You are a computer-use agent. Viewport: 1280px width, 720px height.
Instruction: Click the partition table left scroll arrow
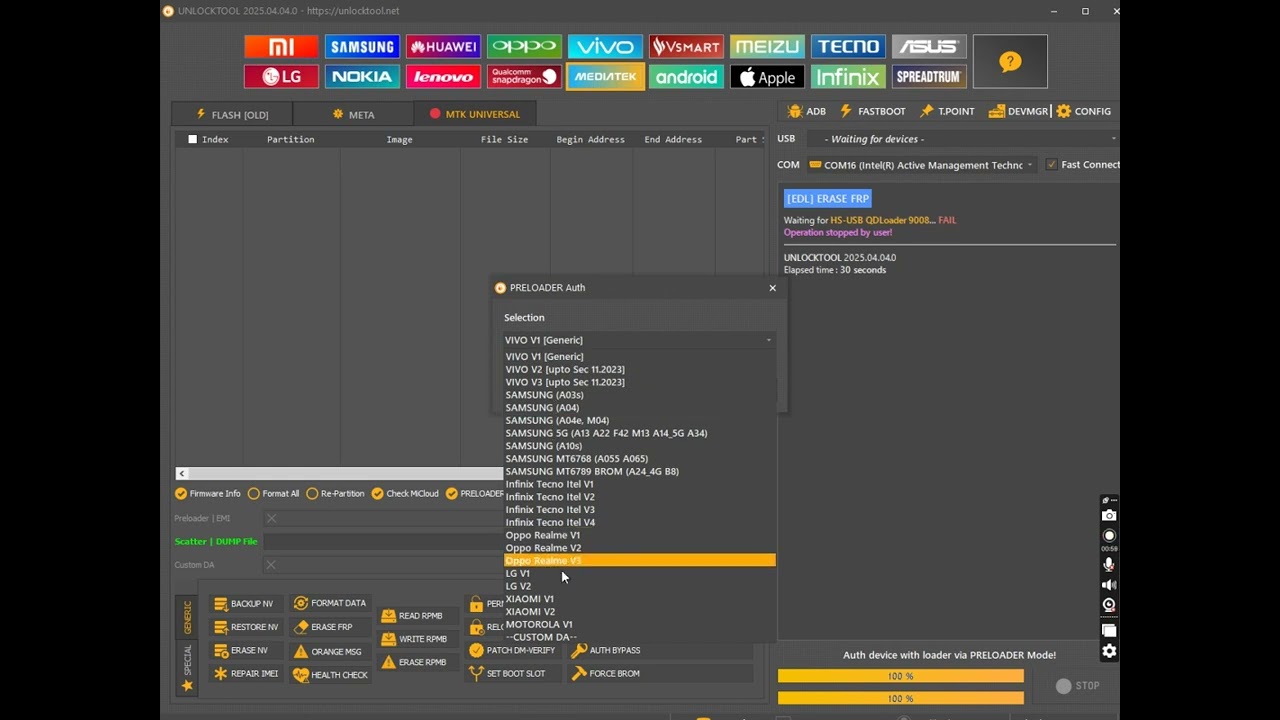(181, 474)
